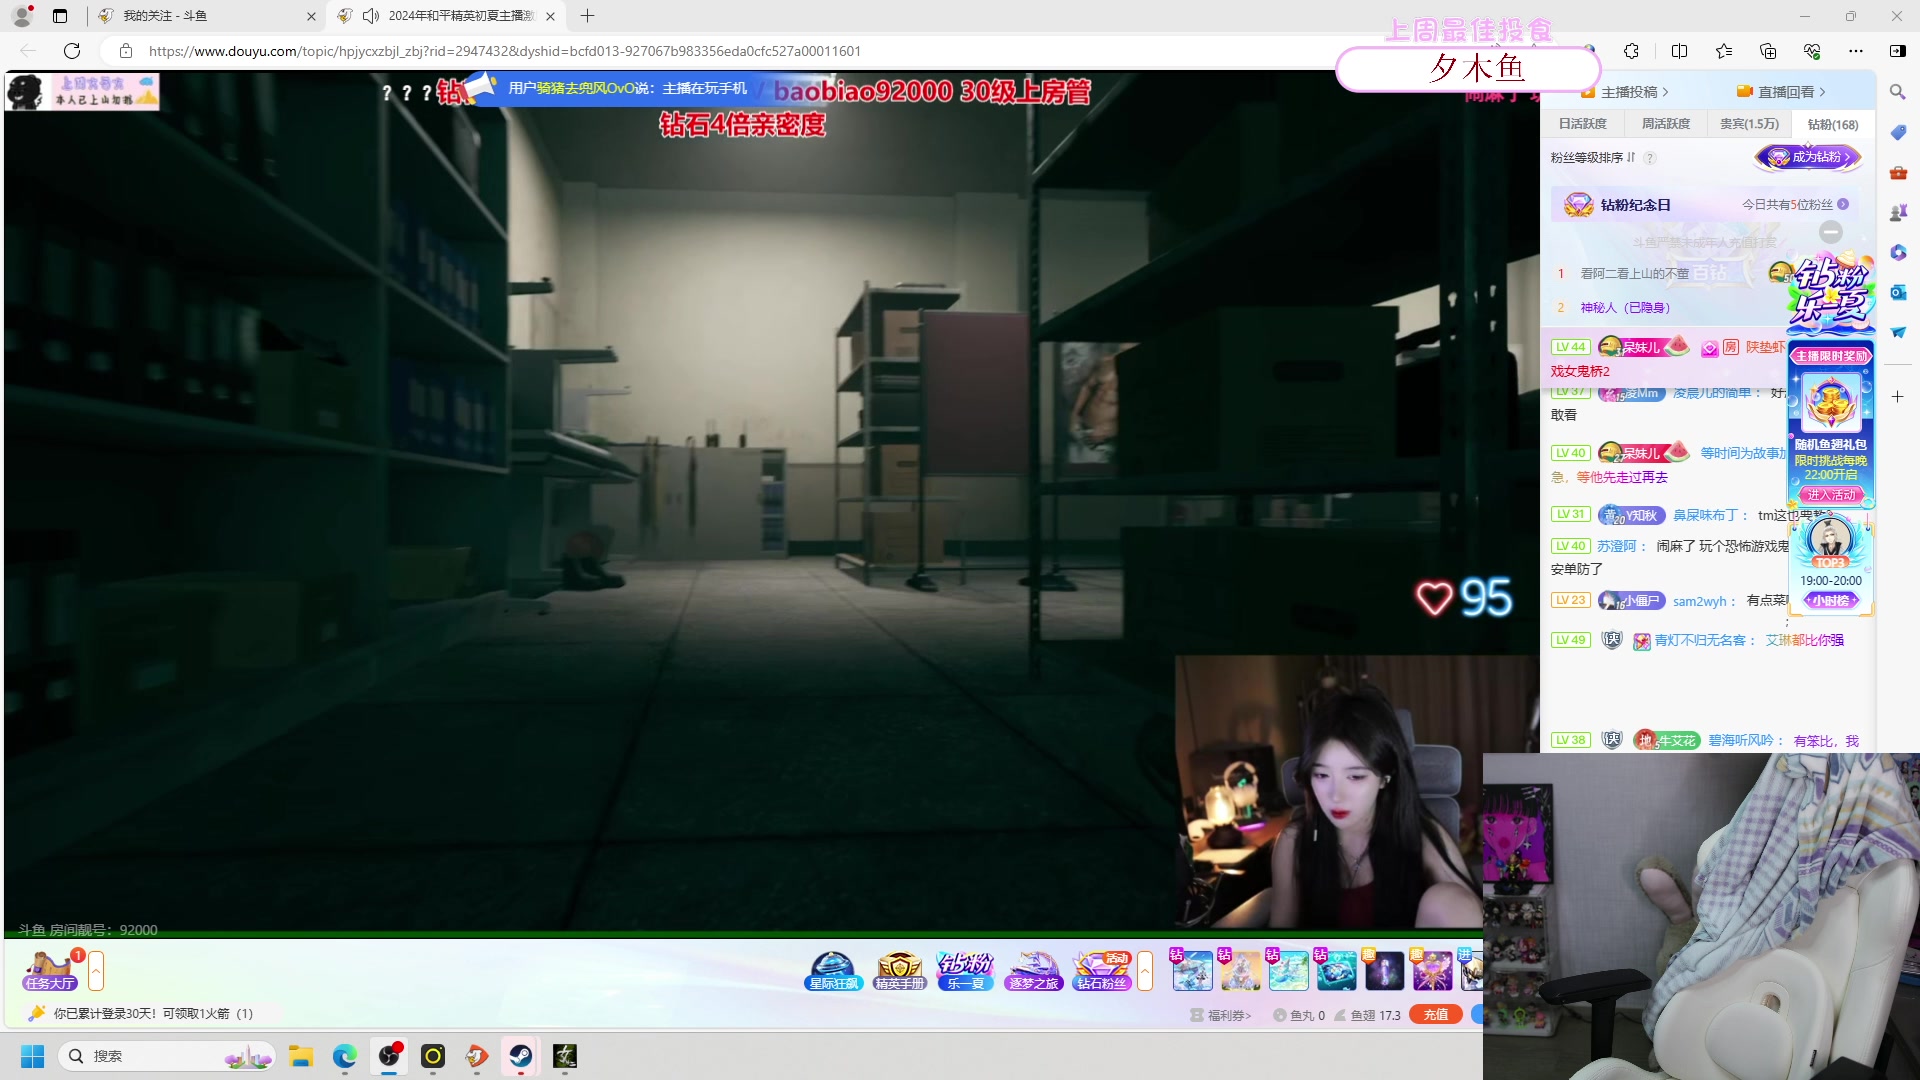
Task: Click the 充值 recharge button
Action: click(1436, 1014)
